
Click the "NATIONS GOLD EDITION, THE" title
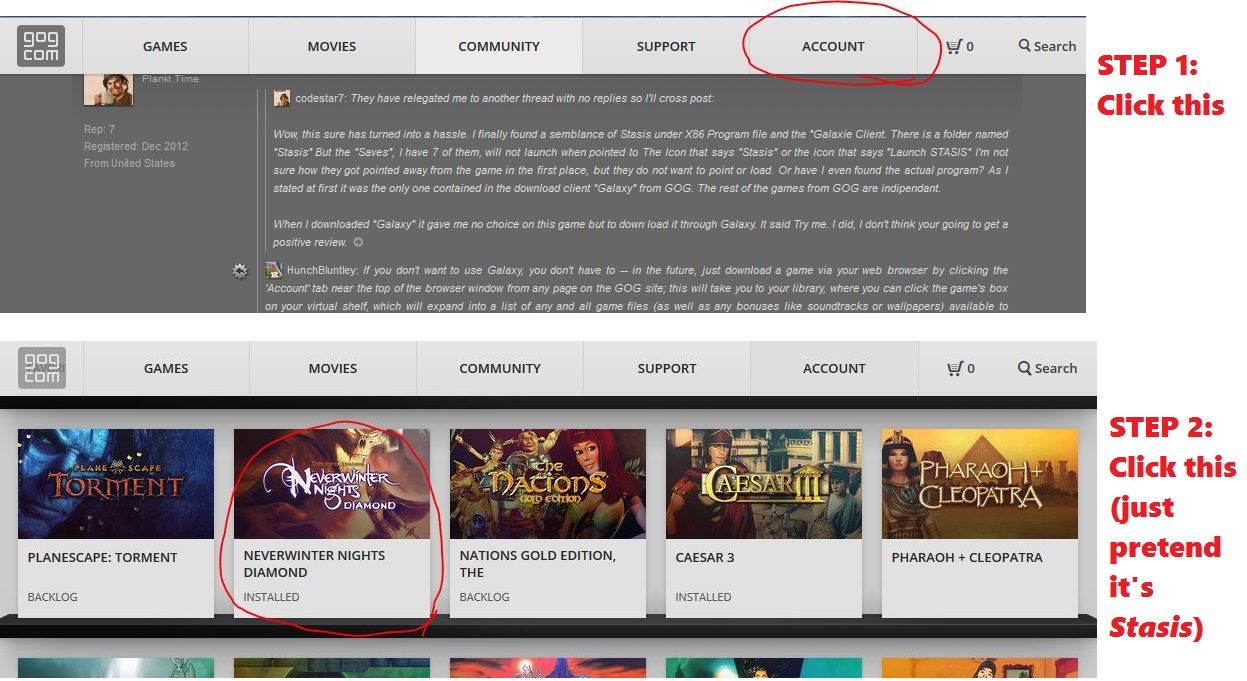(537, 564)
